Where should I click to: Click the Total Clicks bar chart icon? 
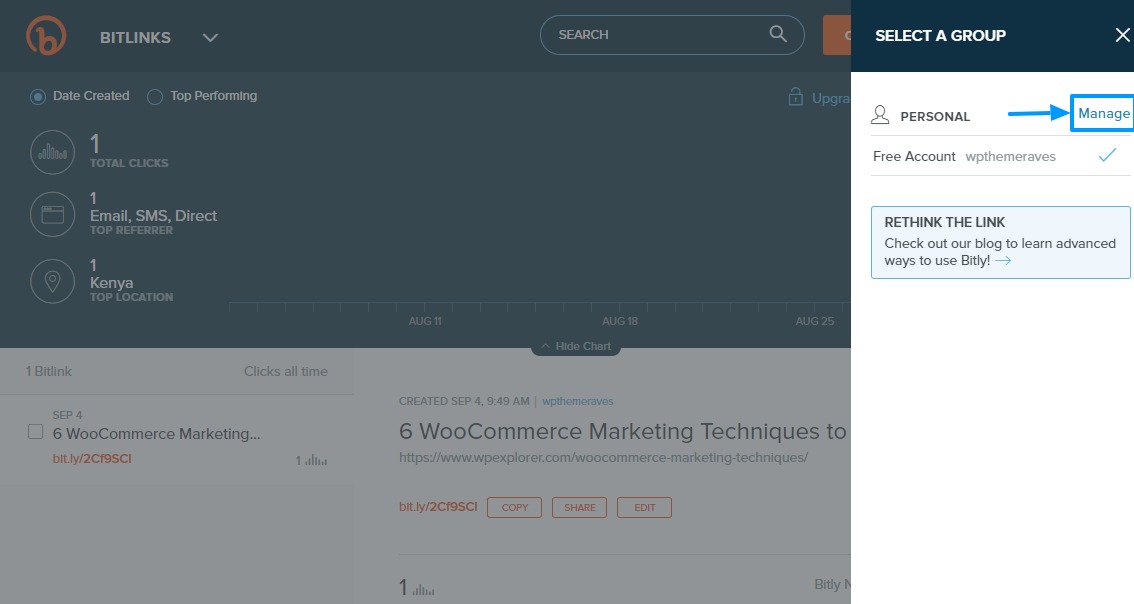click(x=52, y=152)
